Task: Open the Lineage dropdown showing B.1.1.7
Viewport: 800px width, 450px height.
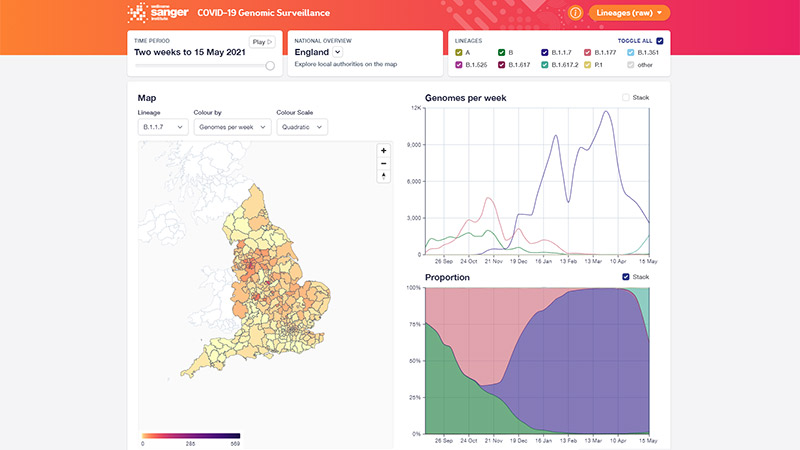Action: click(162, 127)
